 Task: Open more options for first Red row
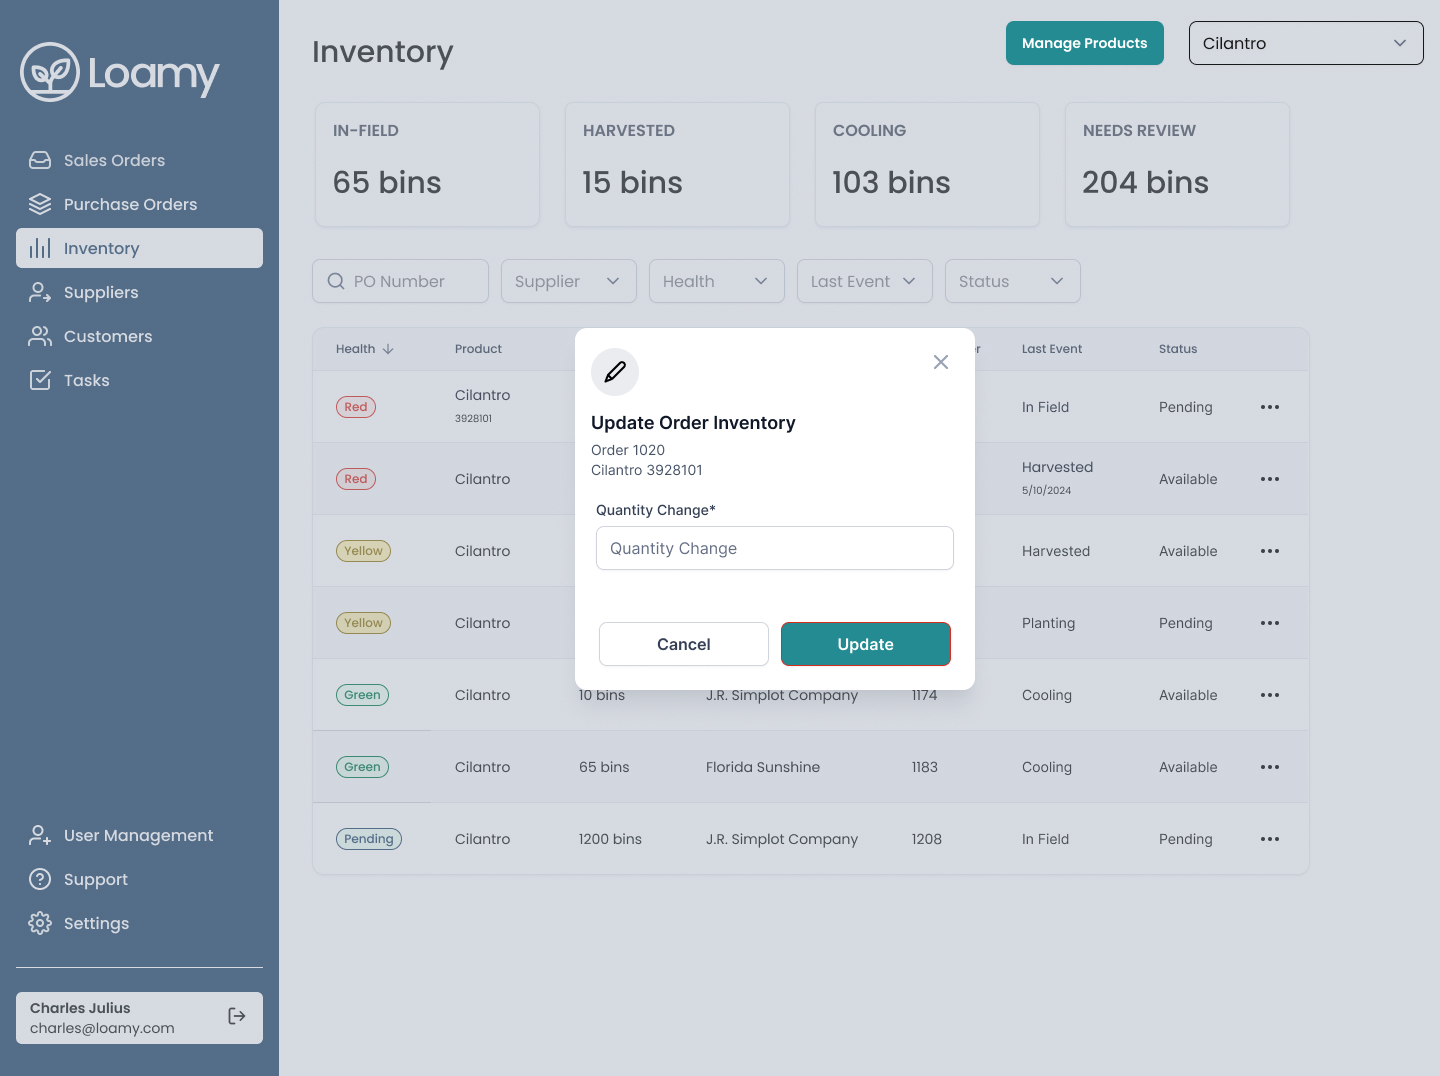pyautogui.click(x=1270, y=407)
